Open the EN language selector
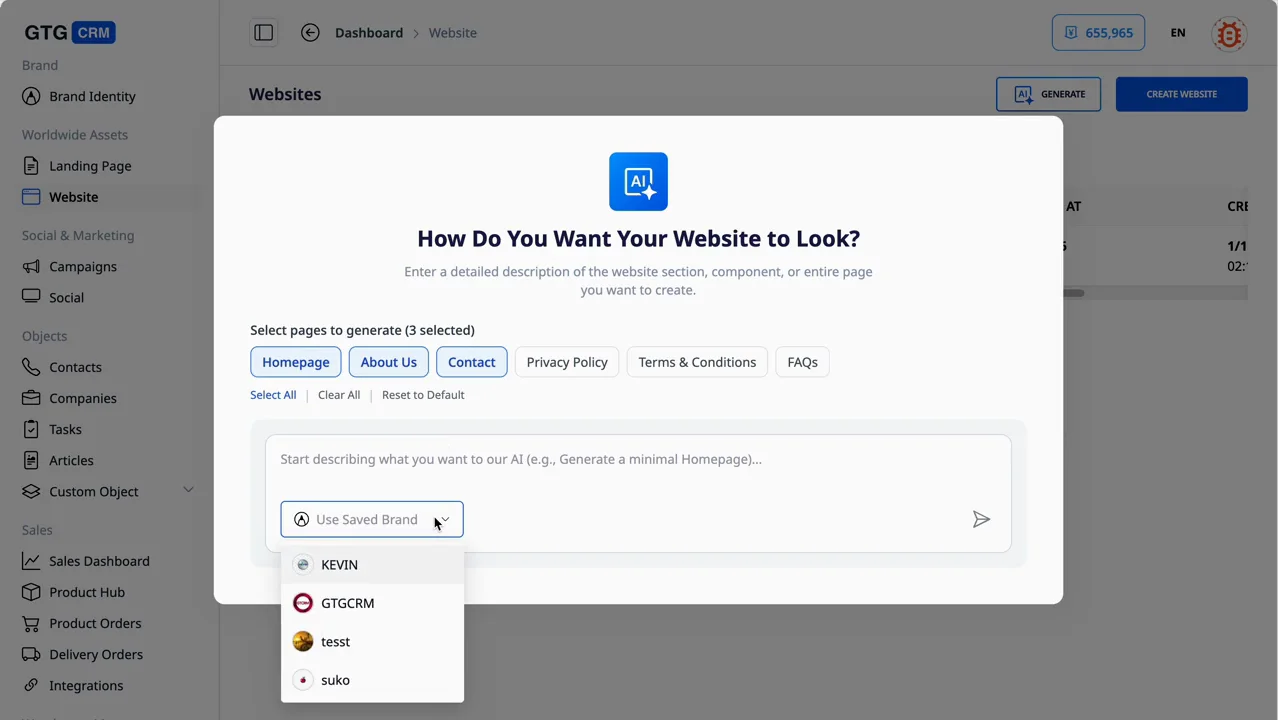1278x720 pixels. 1178,33
